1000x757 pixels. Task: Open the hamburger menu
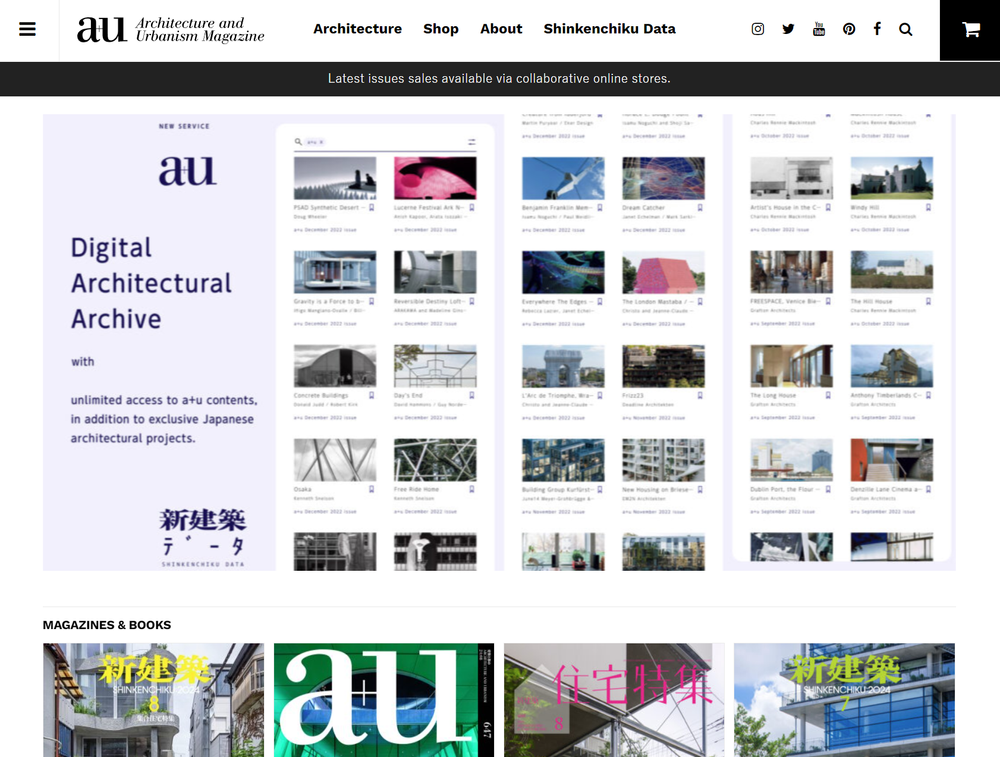(27, 29)
